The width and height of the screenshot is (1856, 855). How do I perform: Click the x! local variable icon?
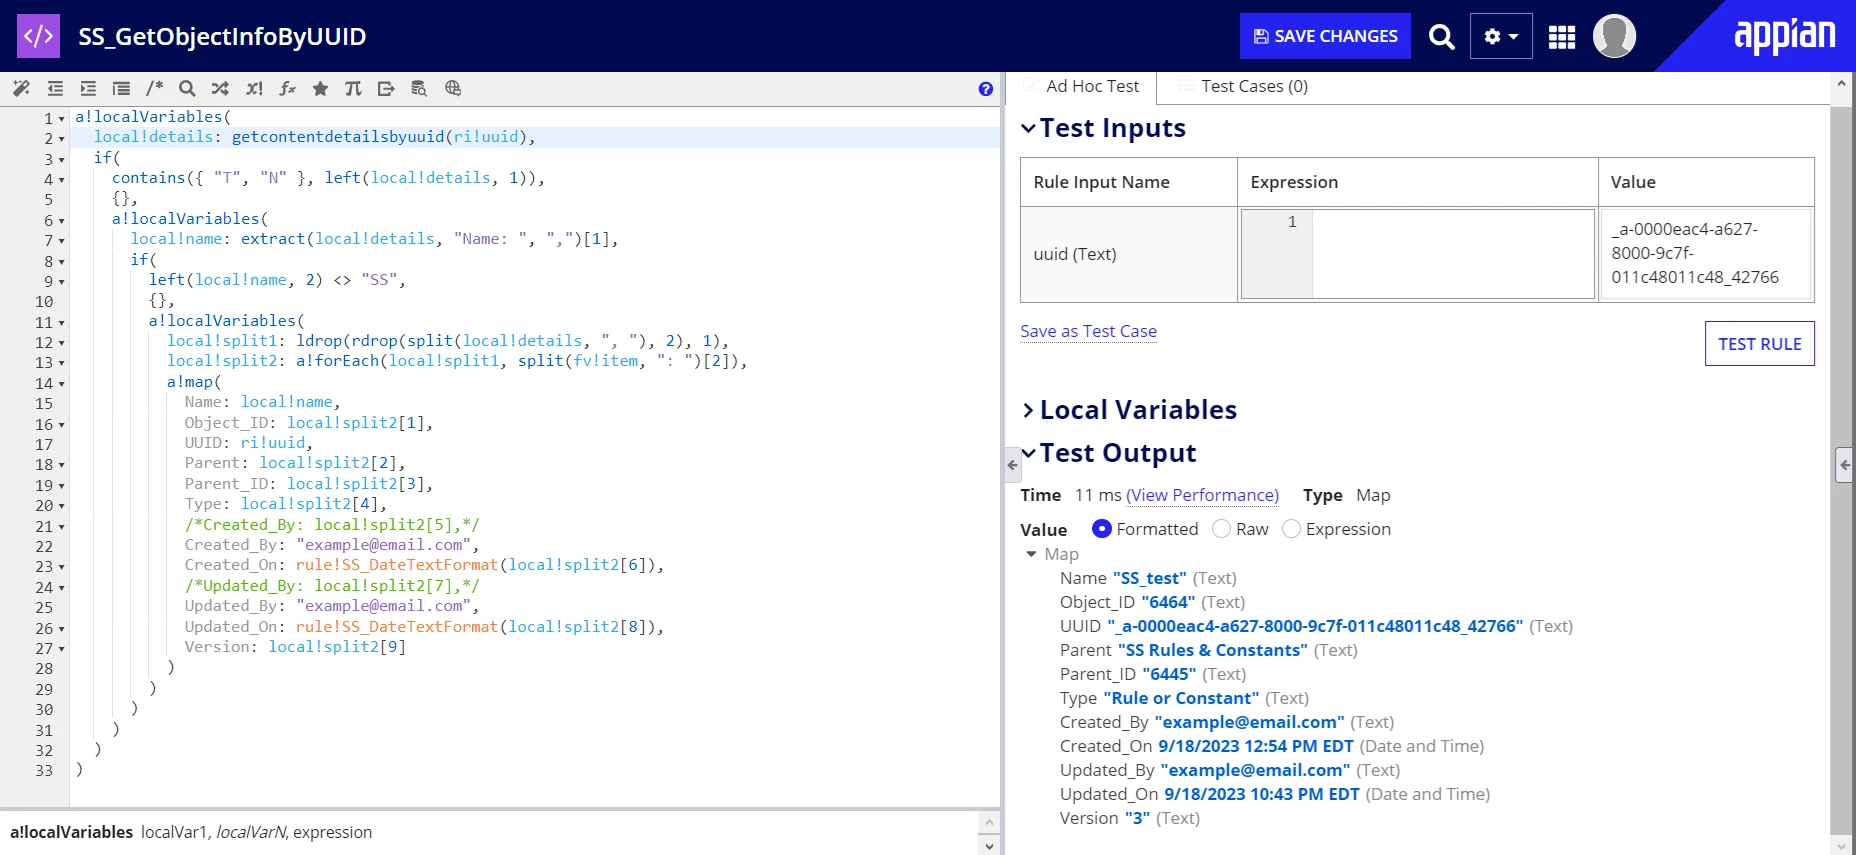(254, 88)
